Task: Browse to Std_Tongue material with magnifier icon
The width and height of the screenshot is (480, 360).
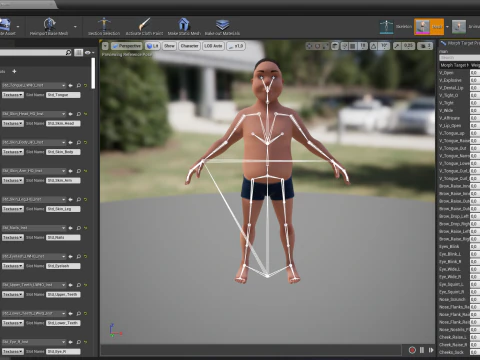Action: click(x=79, y=86)
